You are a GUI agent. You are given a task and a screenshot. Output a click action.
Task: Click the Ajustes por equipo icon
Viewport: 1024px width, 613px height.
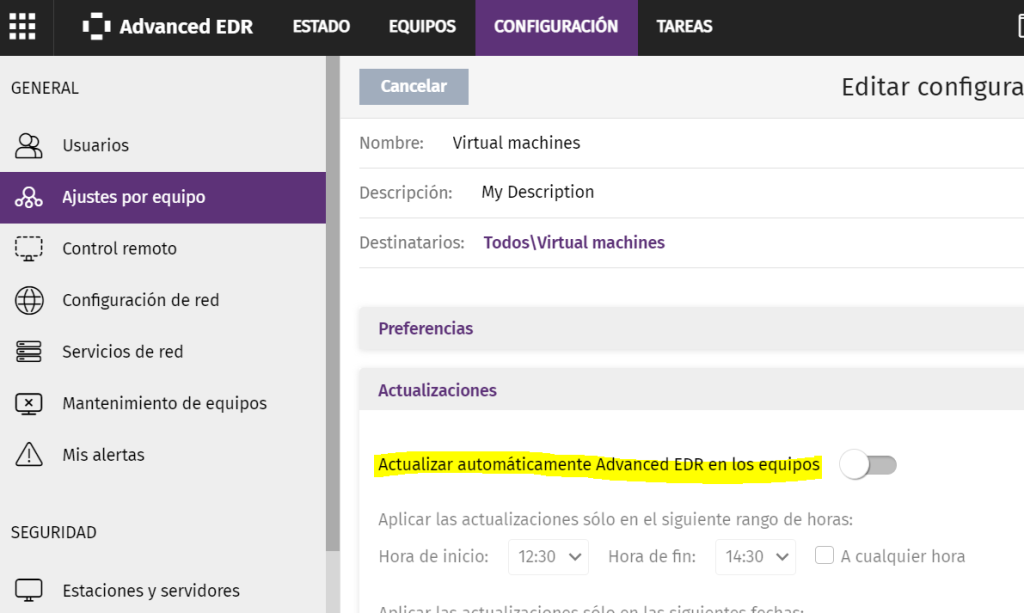coord(29,197)
